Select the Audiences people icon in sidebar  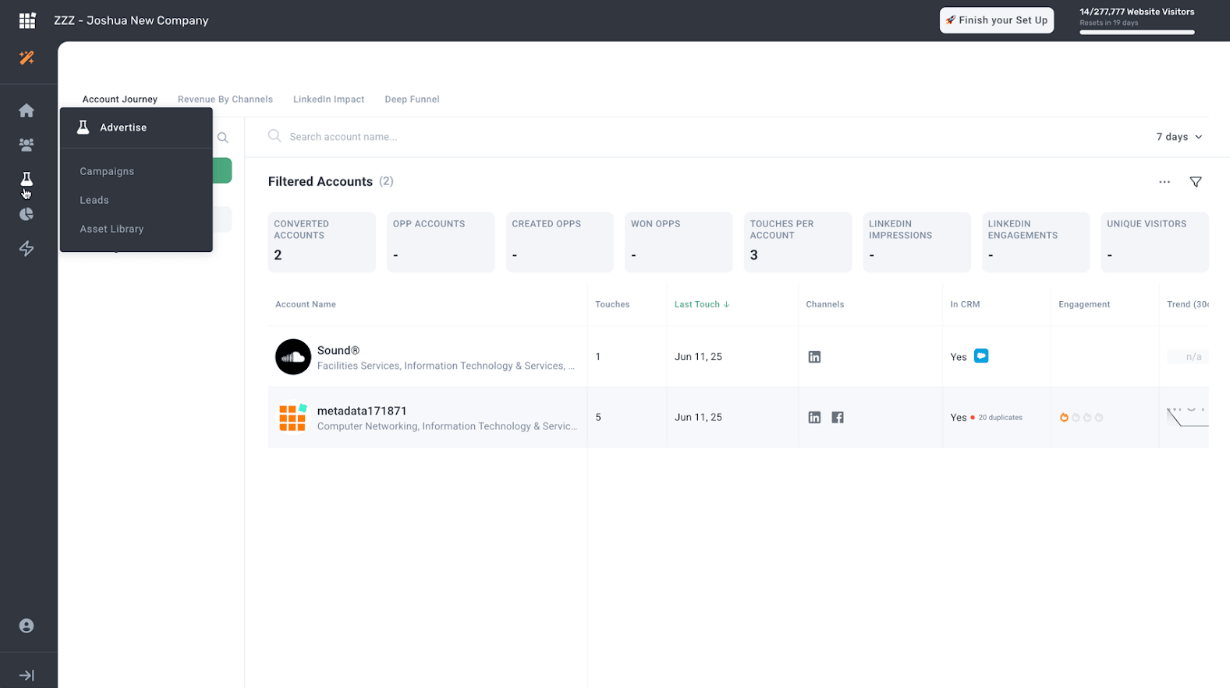click(27, 144)
